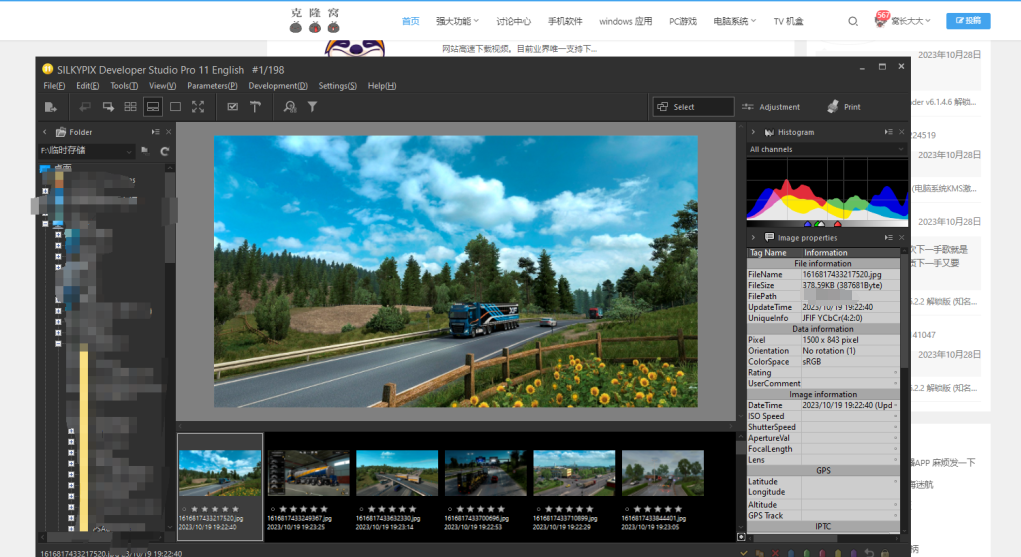Go to the next image arrow icon
Viewport: 1021px width, 557px height.
(108, 107)
